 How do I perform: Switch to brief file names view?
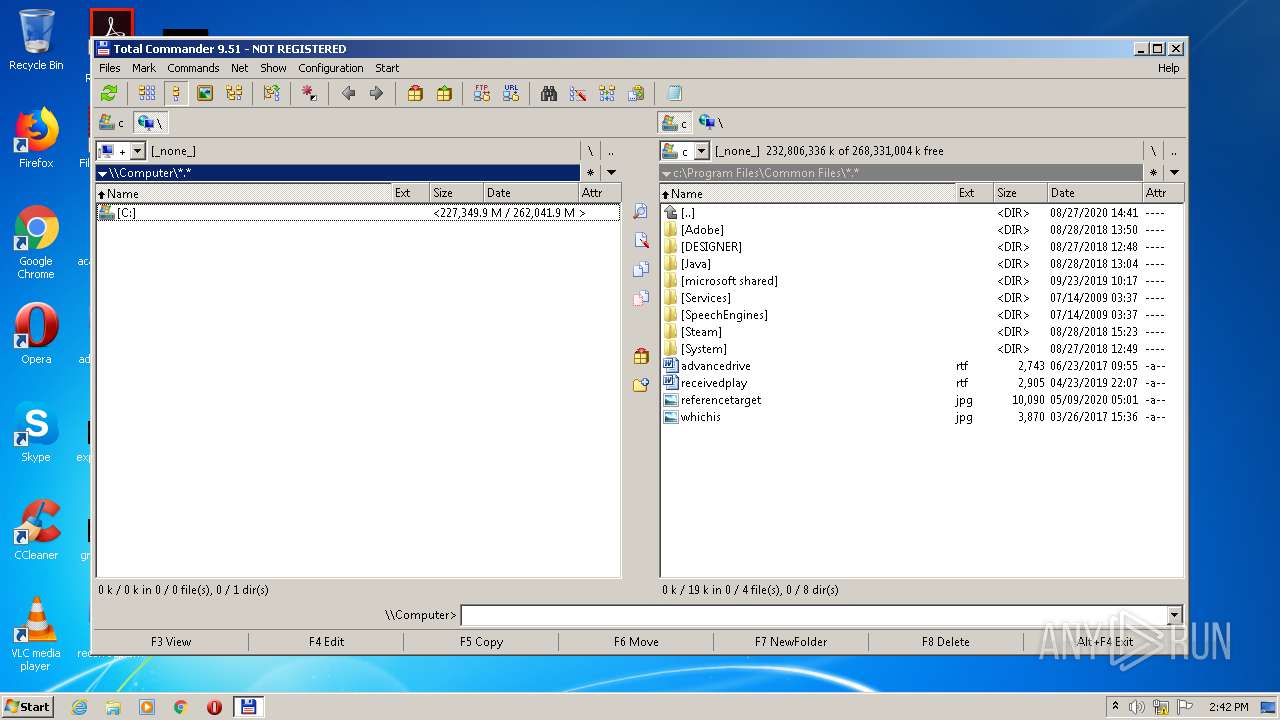(147, 93)
